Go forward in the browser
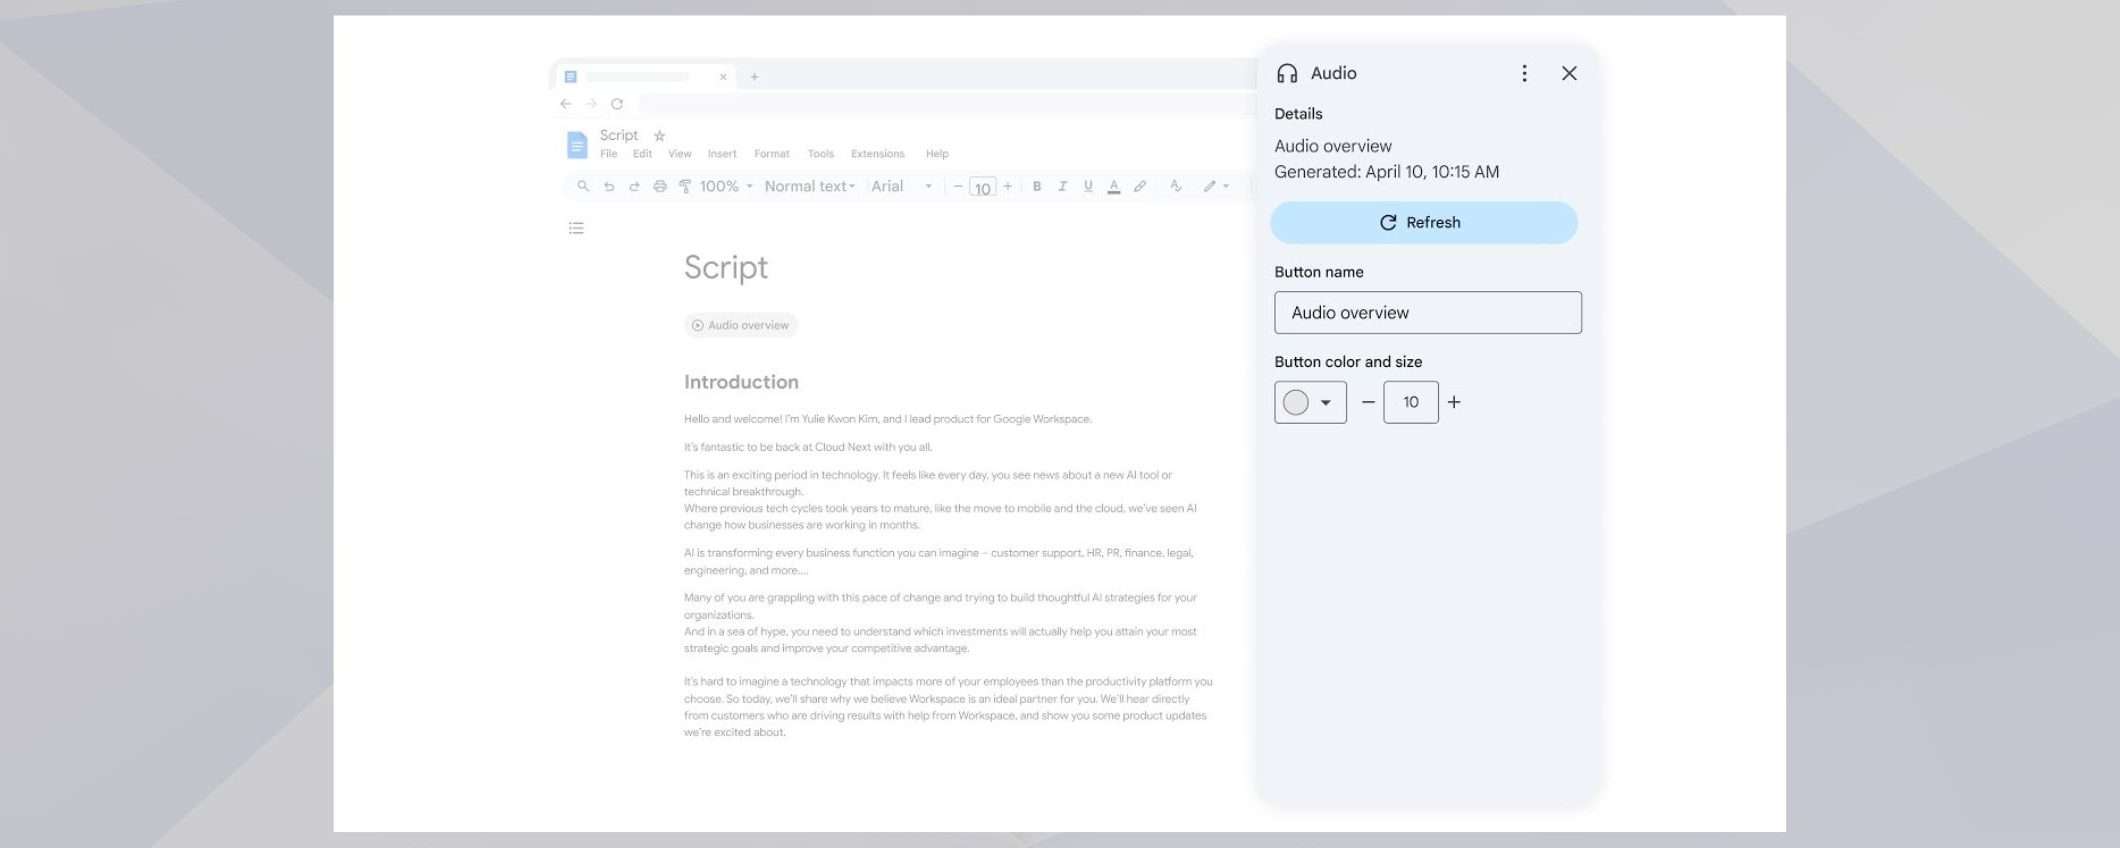Image resolution: width=2120 pixels, height=848 pixels. click(x=591, y=104)
